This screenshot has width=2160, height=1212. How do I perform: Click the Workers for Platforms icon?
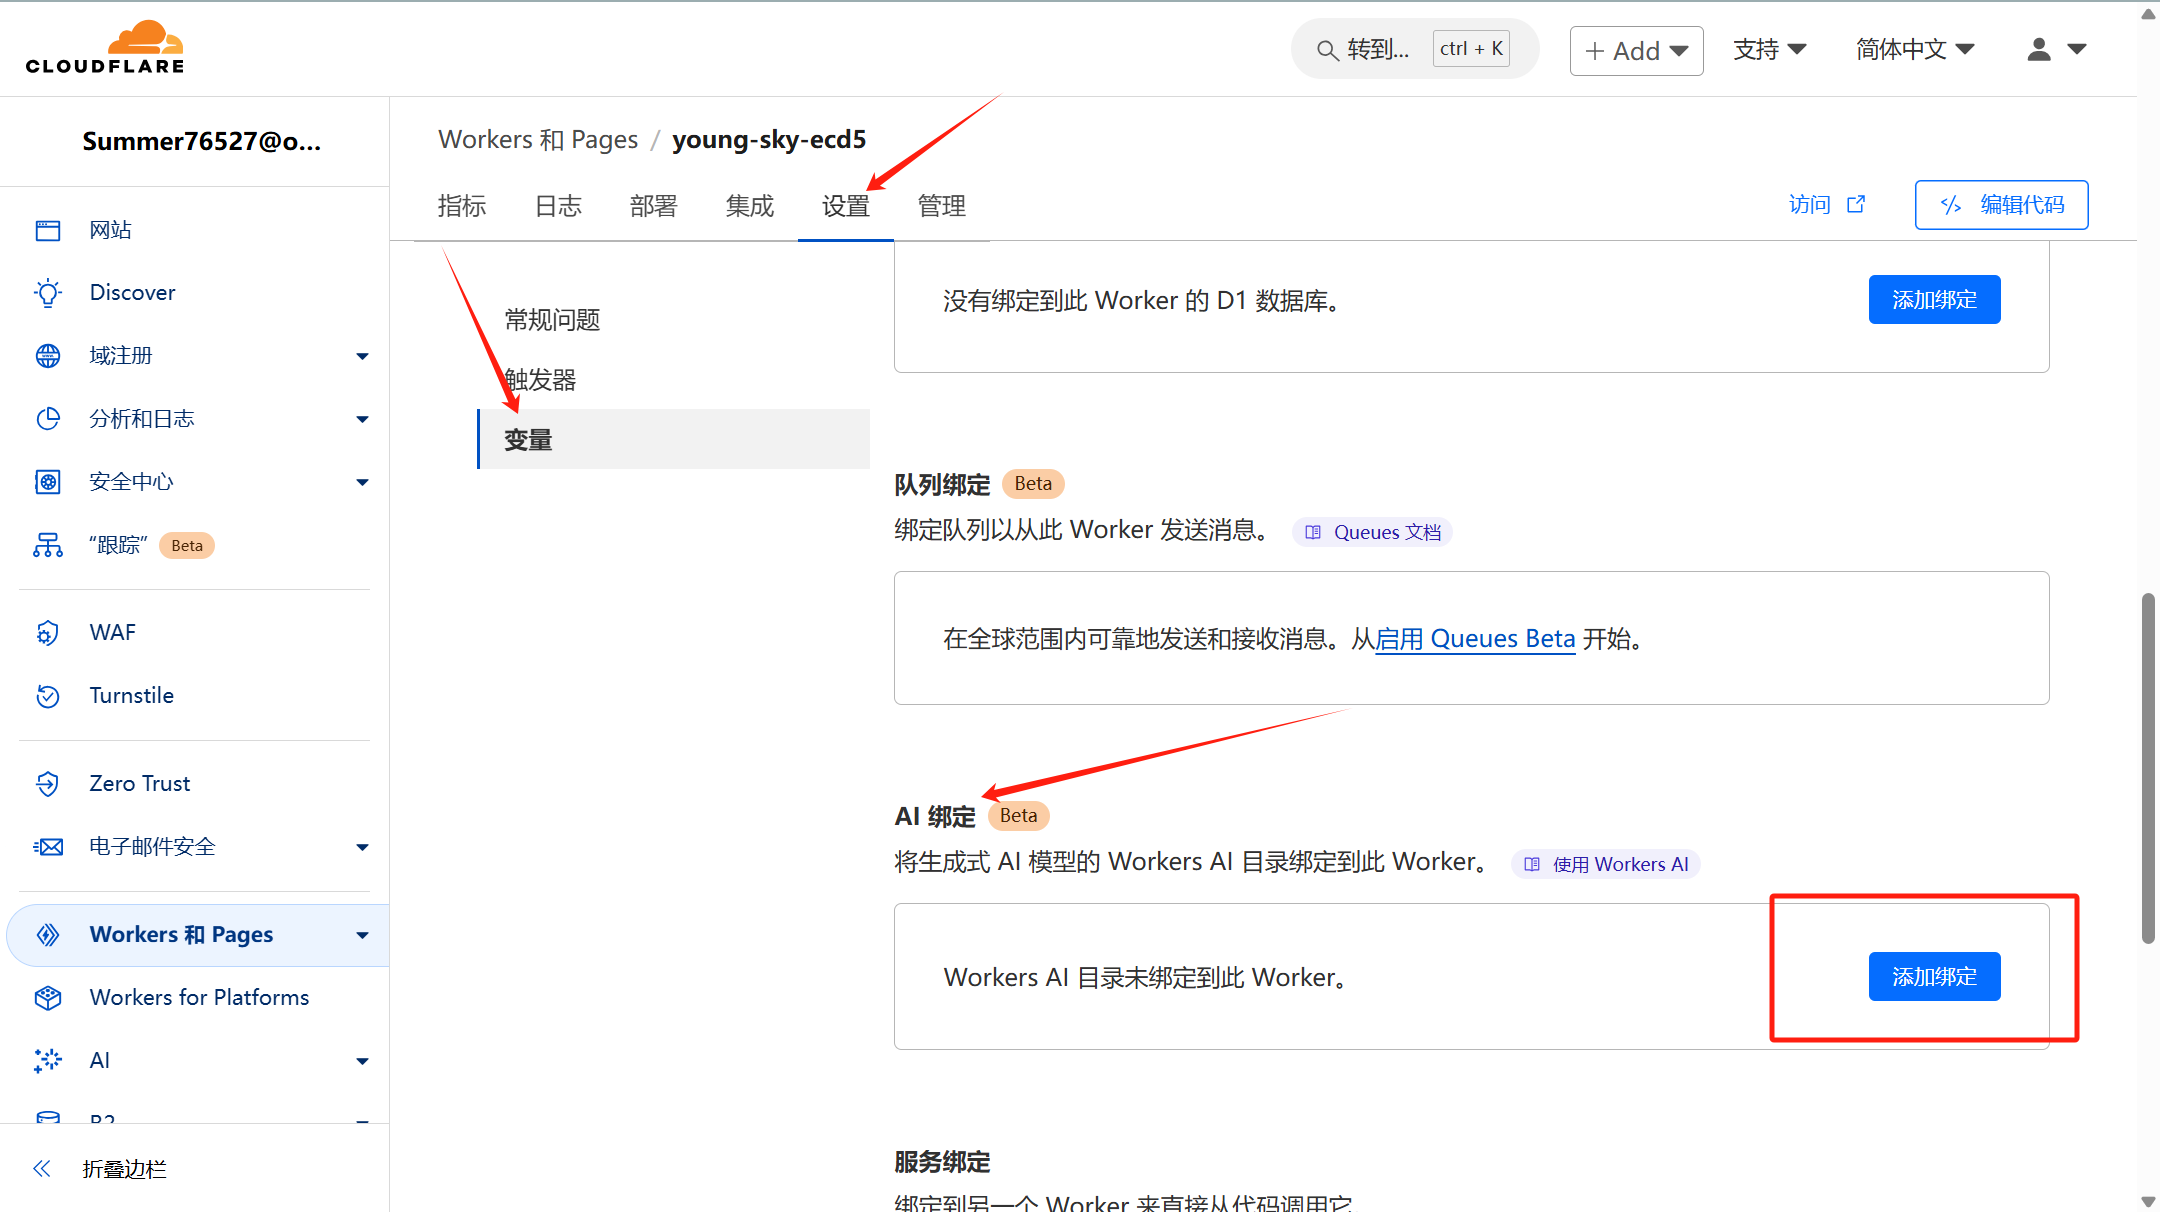[x=48, y=998]
